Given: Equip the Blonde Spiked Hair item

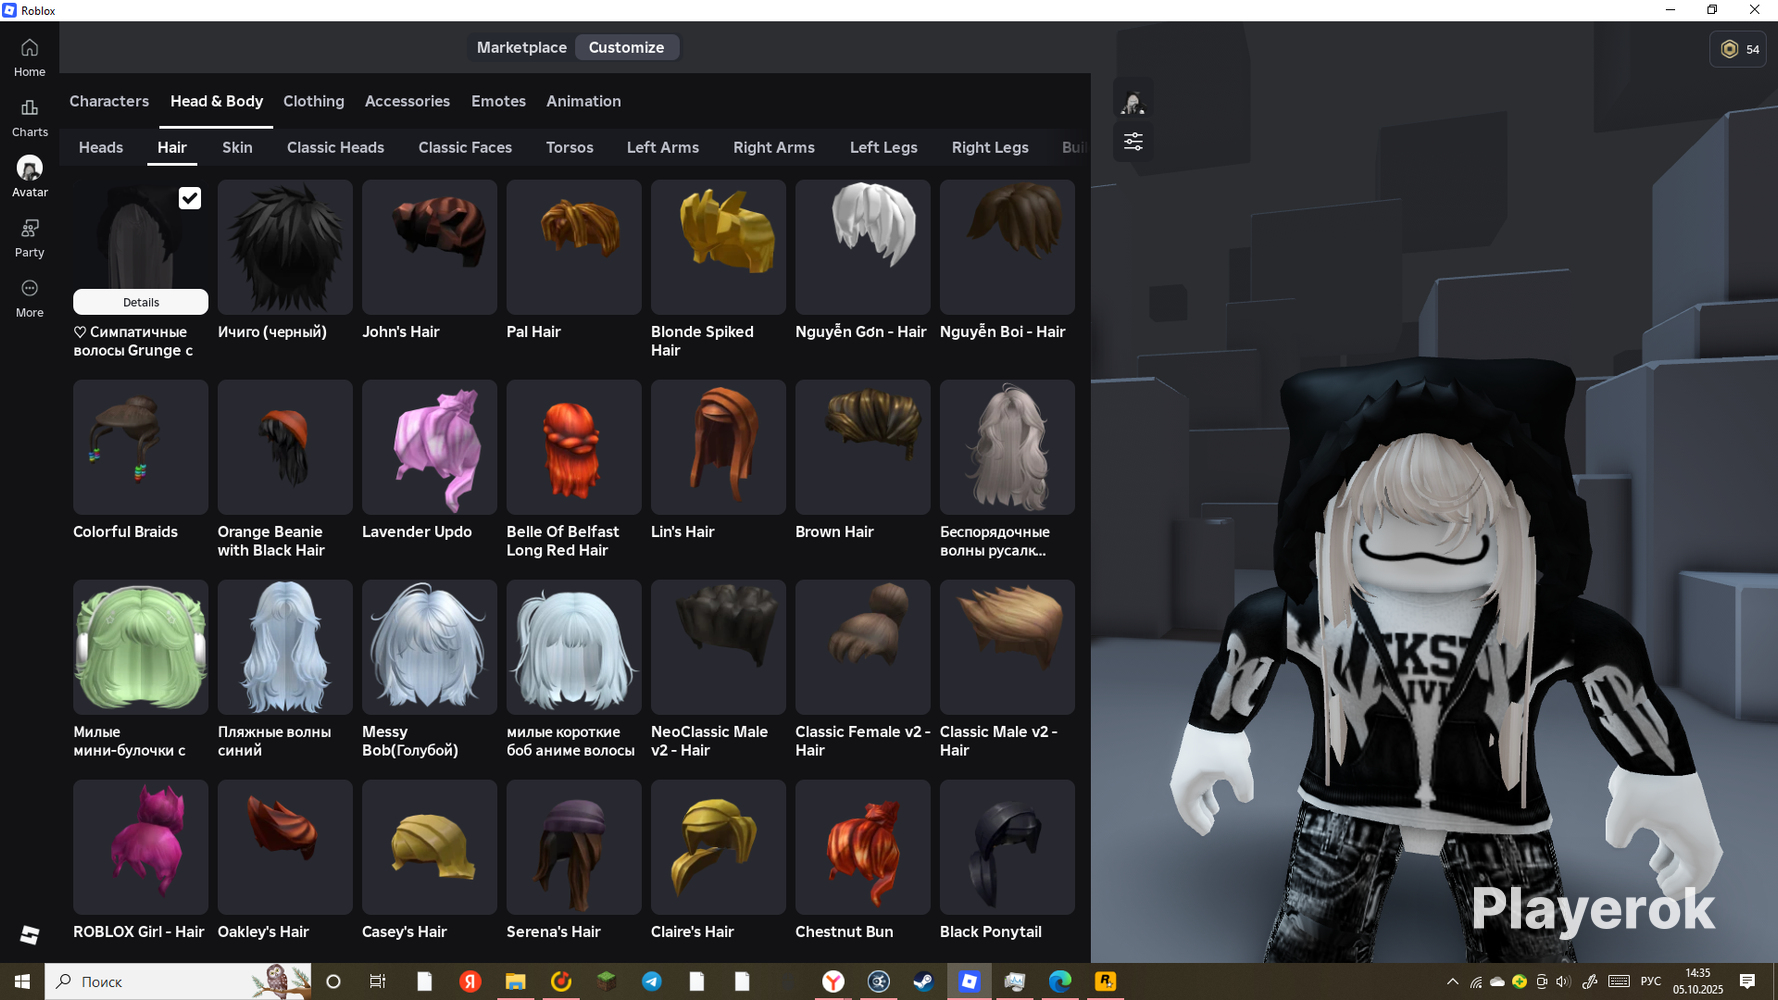Looking at the screenshot, I should pyautogui.click(x=719, y=247).
